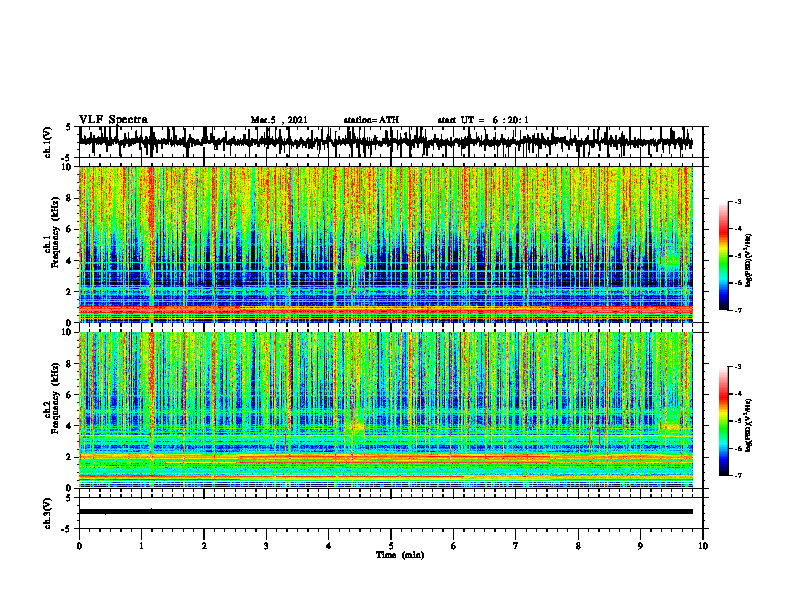Click the "-7" tick on ch.1 colorbar
This screenshot has width=792, height=612.
(738, 310)
